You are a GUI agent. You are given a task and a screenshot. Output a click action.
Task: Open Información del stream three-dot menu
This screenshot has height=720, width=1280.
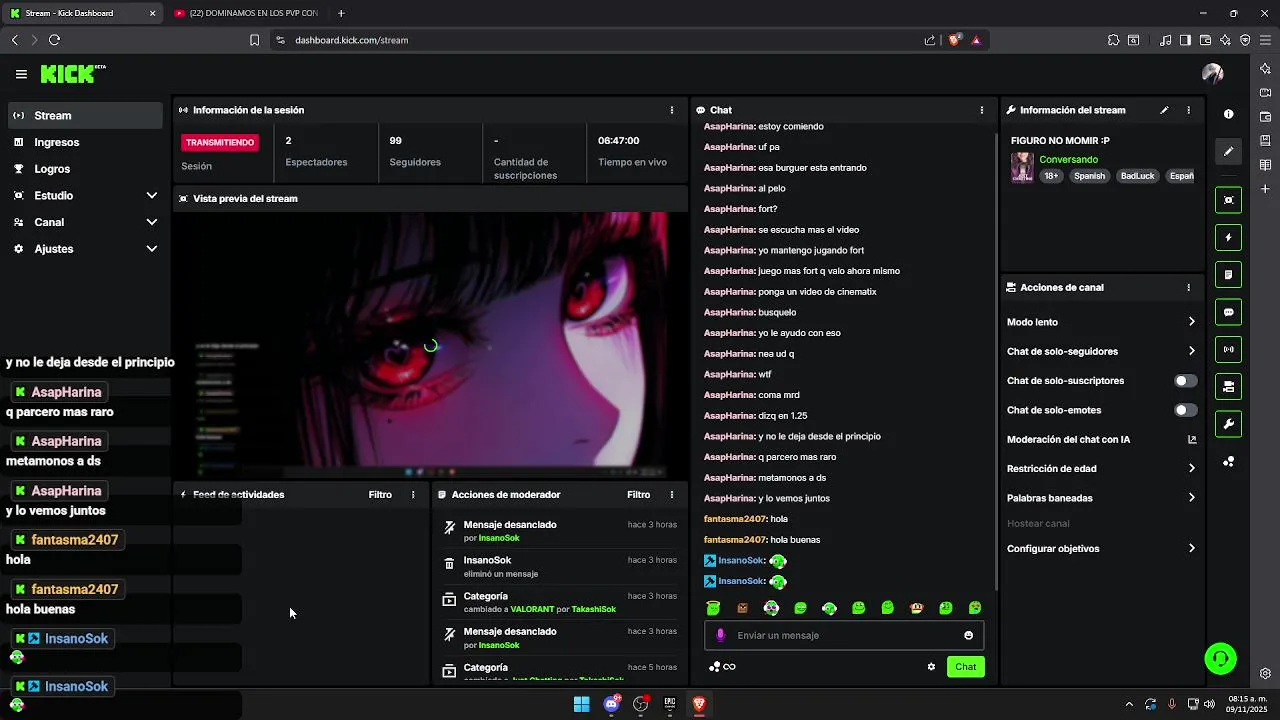click(x=1188, y=110)
